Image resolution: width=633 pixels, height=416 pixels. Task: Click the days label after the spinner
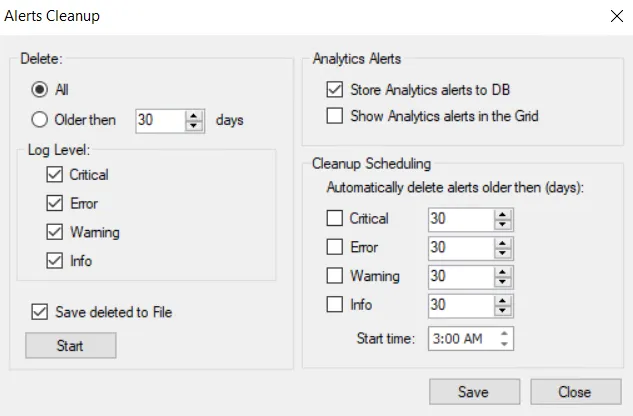(230, 120)
